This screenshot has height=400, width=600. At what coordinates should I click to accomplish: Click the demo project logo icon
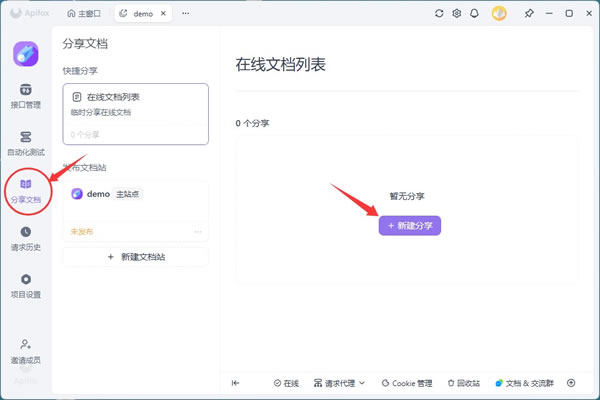tap(26, 54)
